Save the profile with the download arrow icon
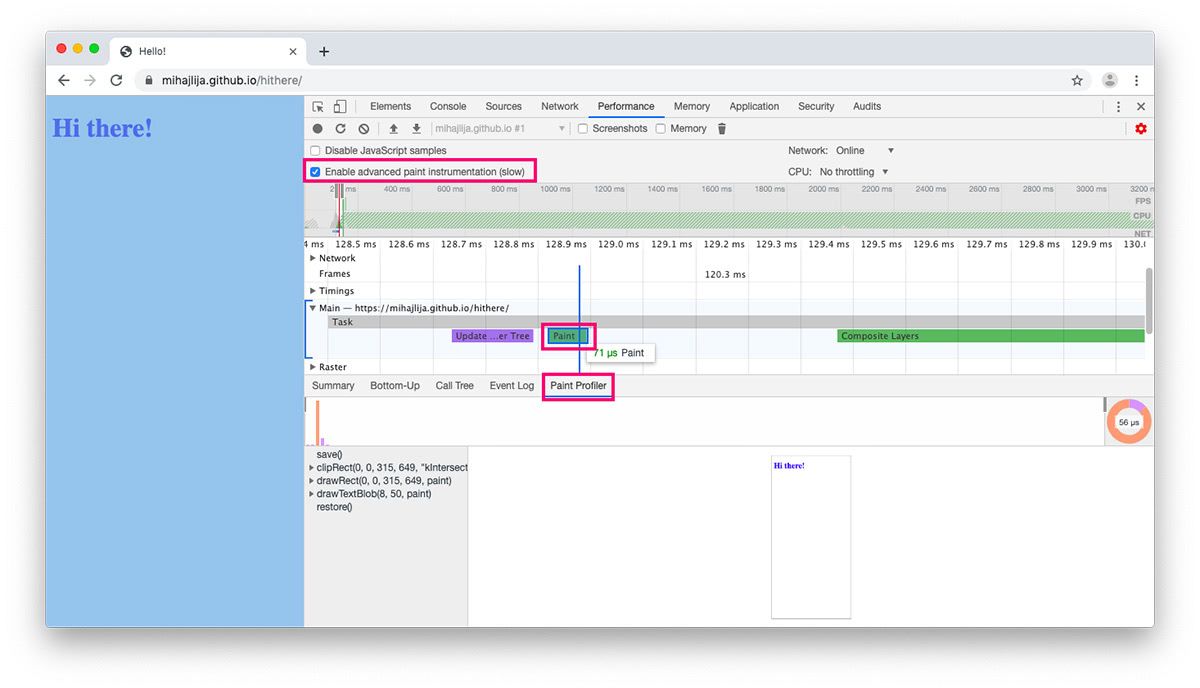Viewport: 1200px width, 688px height. 415,128
